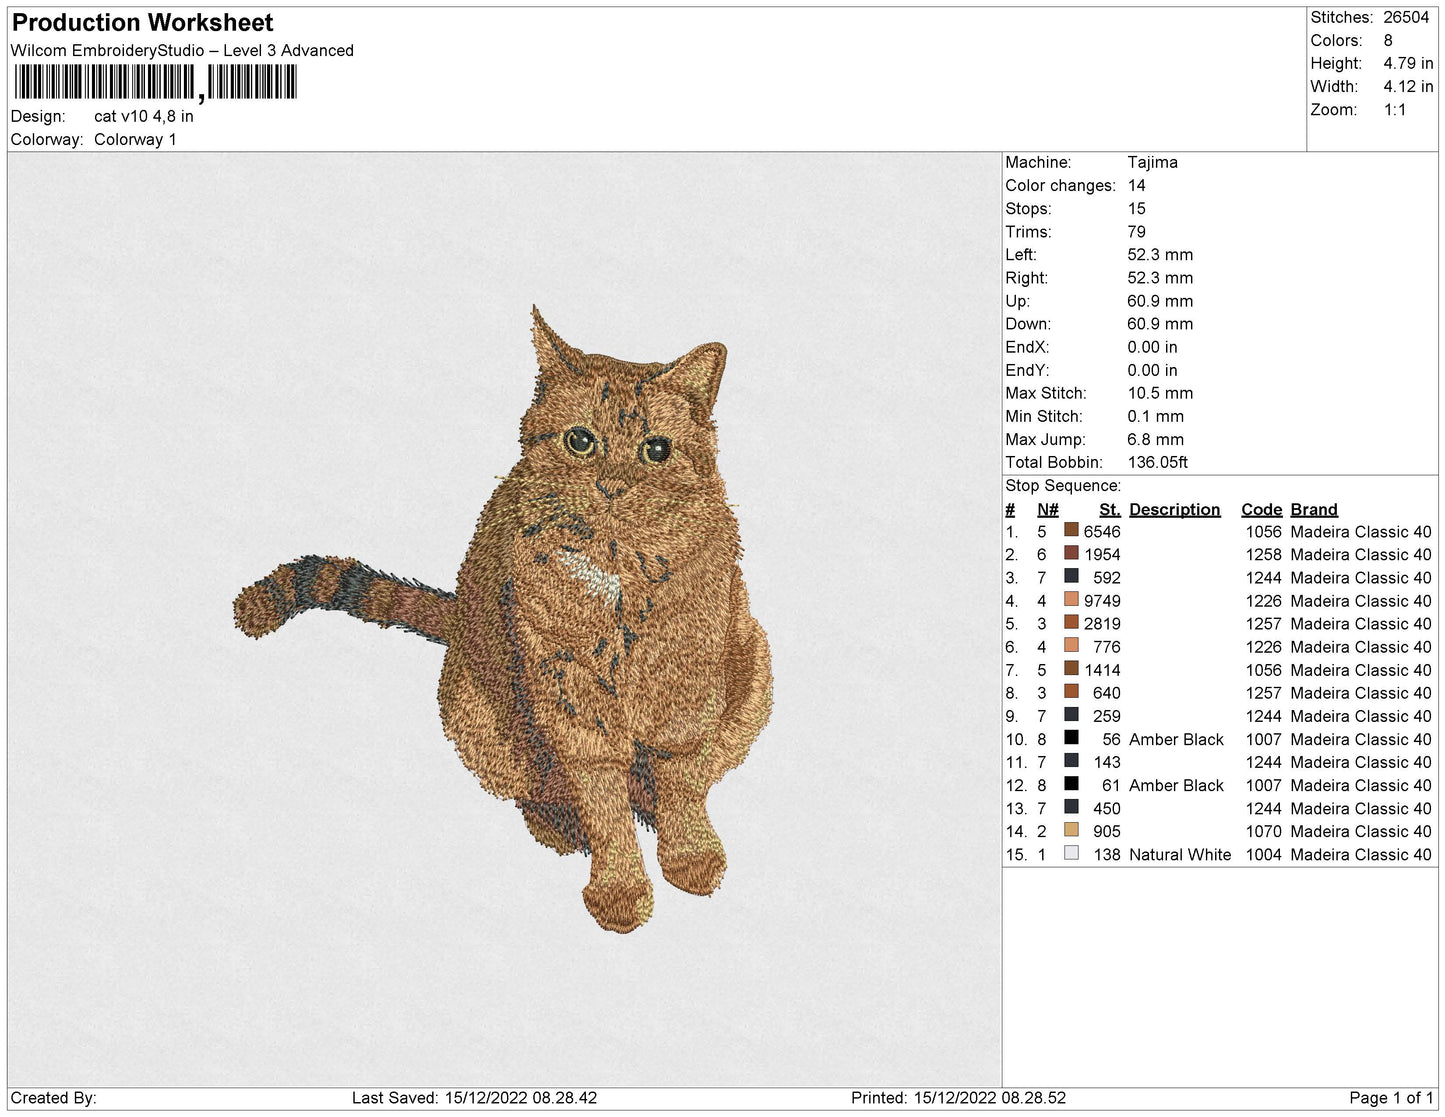Click the black swatch in stop row 10
Screen dimensions: 1445x1117
1071,739
